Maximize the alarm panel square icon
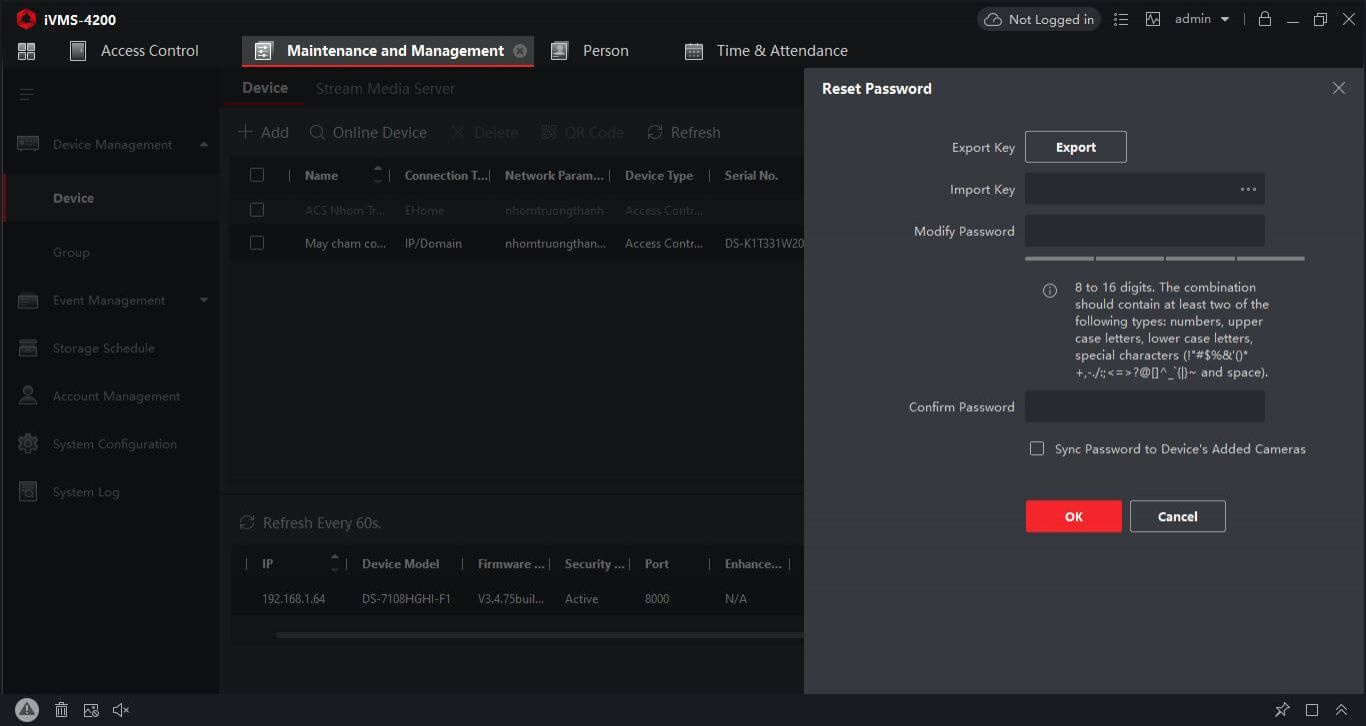 click(x=1312, y=710)
